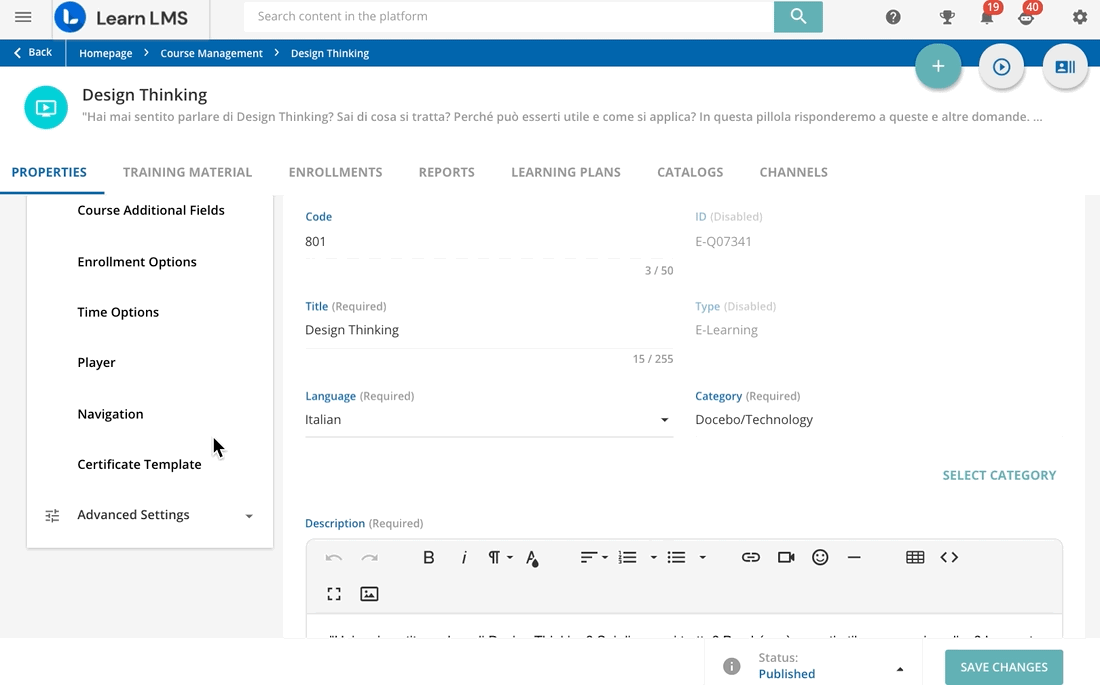Open bullet list style dropdown arrow
Image resolution: width=1100 pixels, height=685 pixels.
click(702, 557)
